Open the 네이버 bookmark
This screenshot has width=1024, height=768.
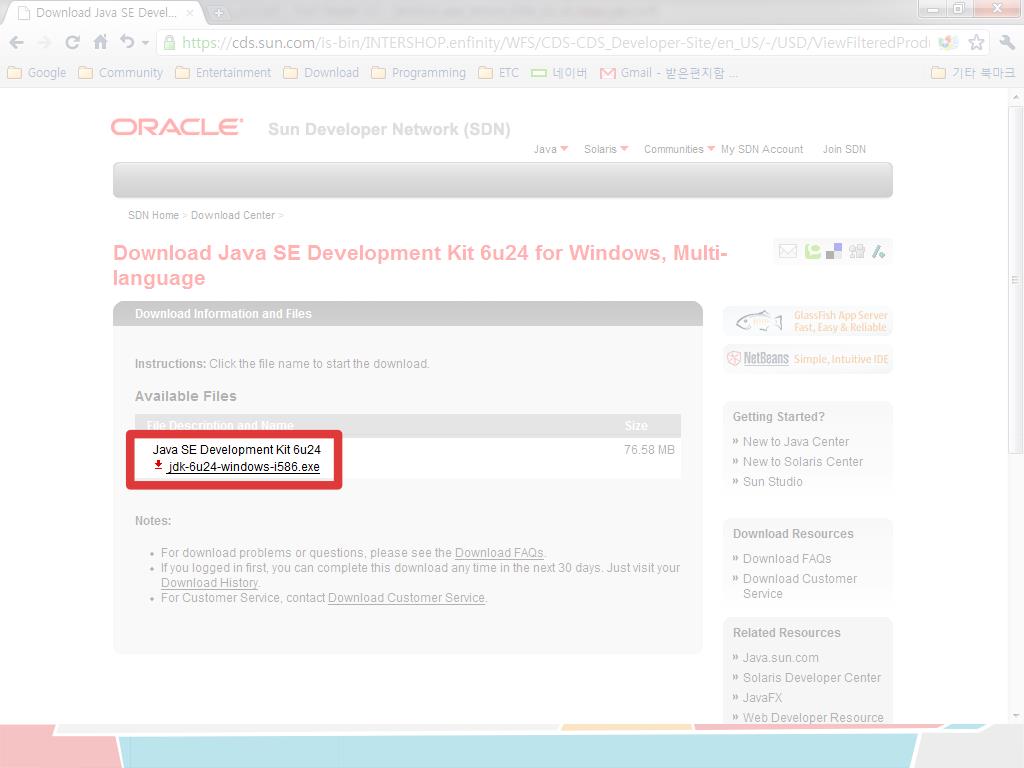[x=559, y=72]
